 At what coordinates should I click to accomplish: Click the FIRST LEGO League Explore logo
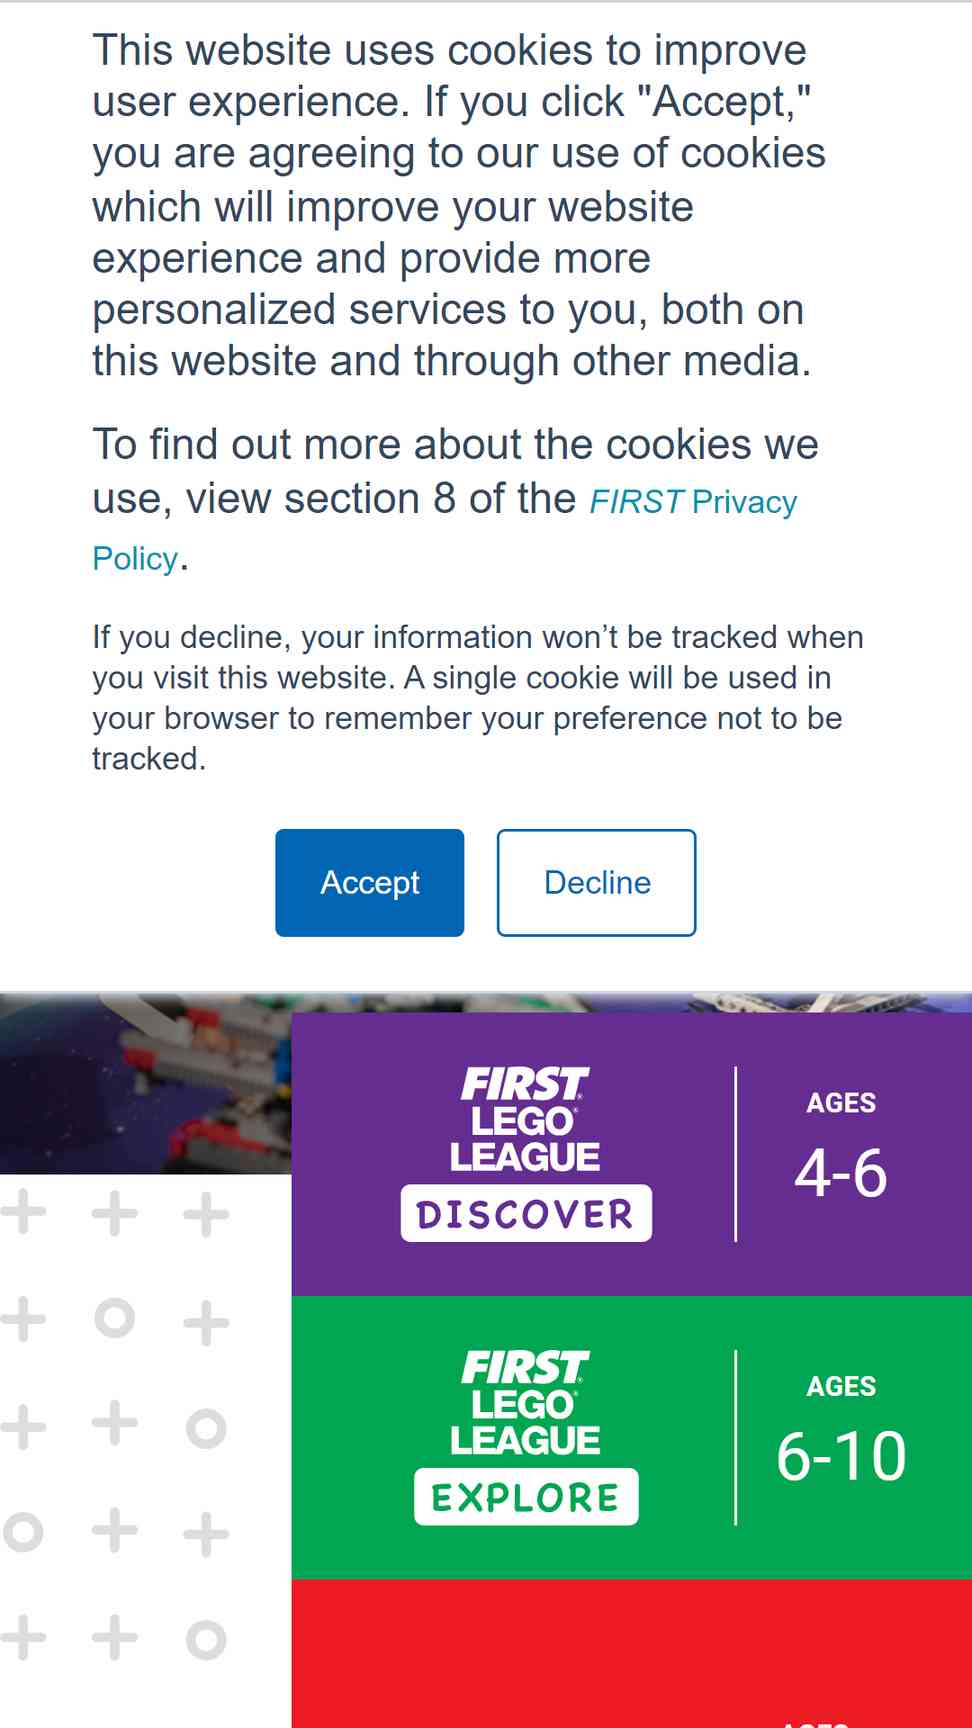[525, 1437]
